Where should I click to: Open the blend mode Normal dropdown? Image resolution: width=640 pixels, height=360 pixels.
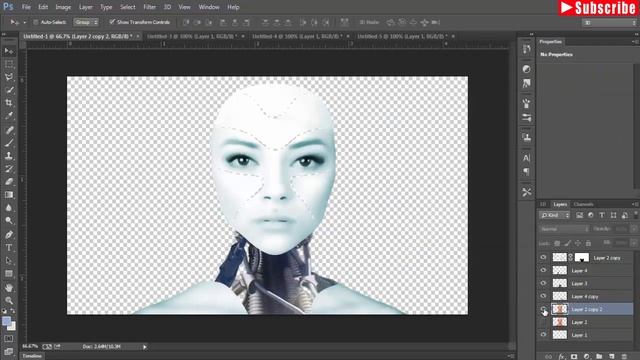coord(564,229)
